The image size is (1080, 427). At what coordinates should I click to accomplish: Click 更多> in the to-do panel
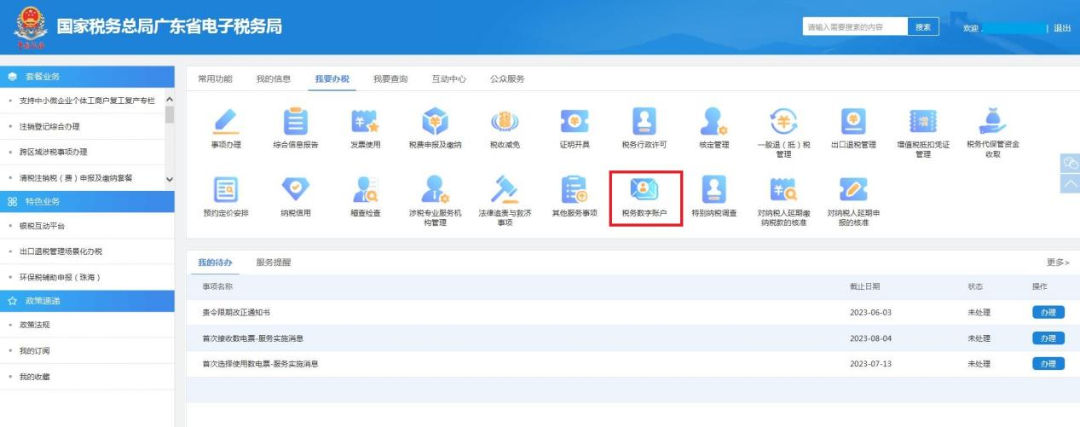point(1058,262)
